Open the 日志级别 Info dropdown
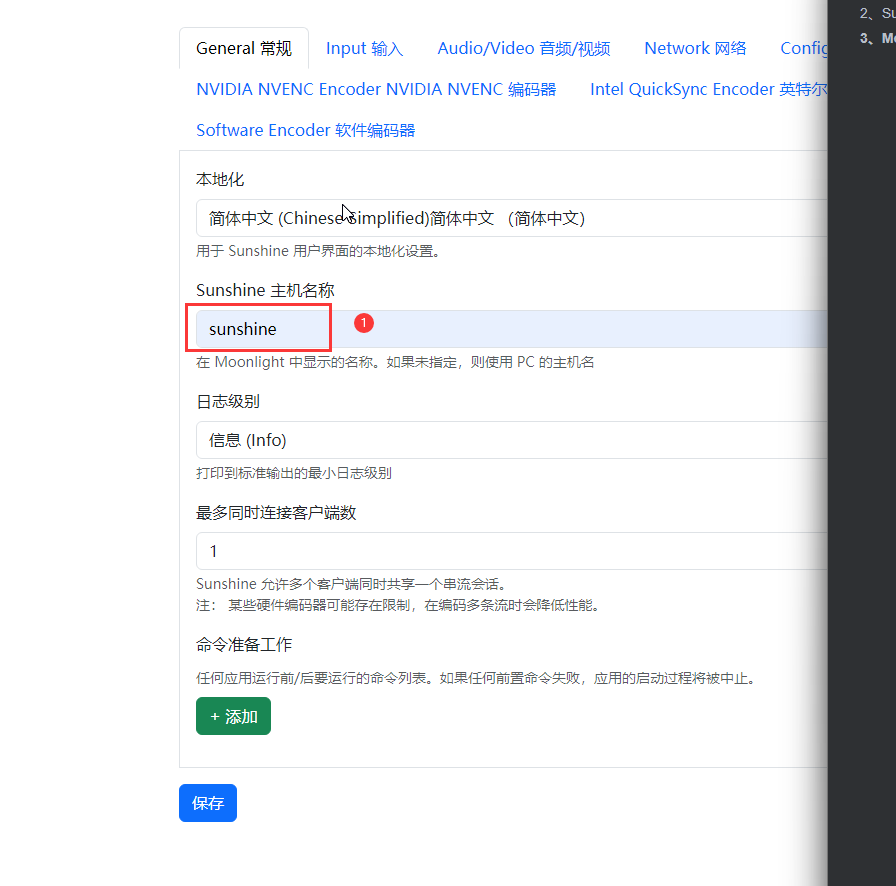 [x=511, y=440]
